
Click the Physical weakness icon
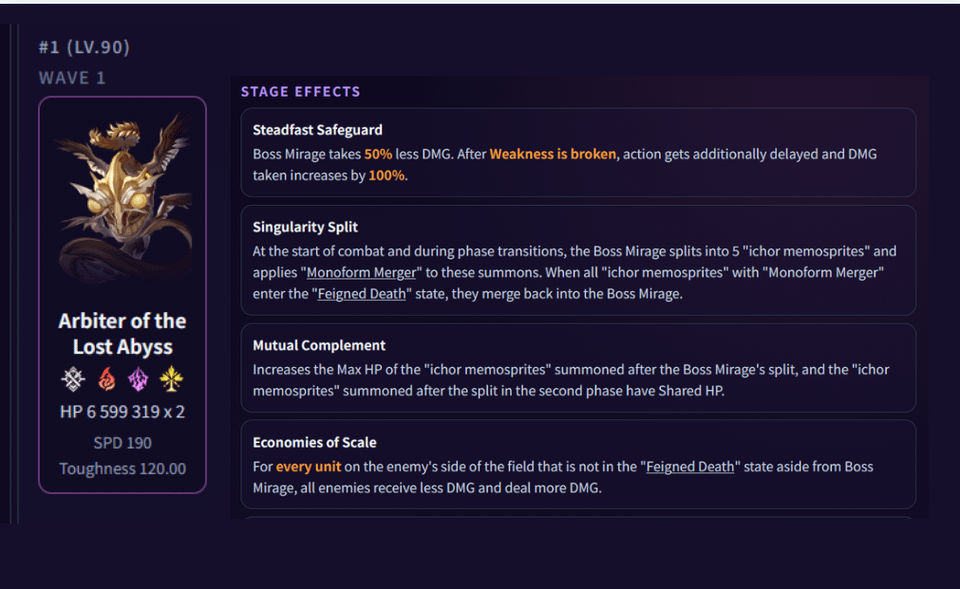[73, 379]
